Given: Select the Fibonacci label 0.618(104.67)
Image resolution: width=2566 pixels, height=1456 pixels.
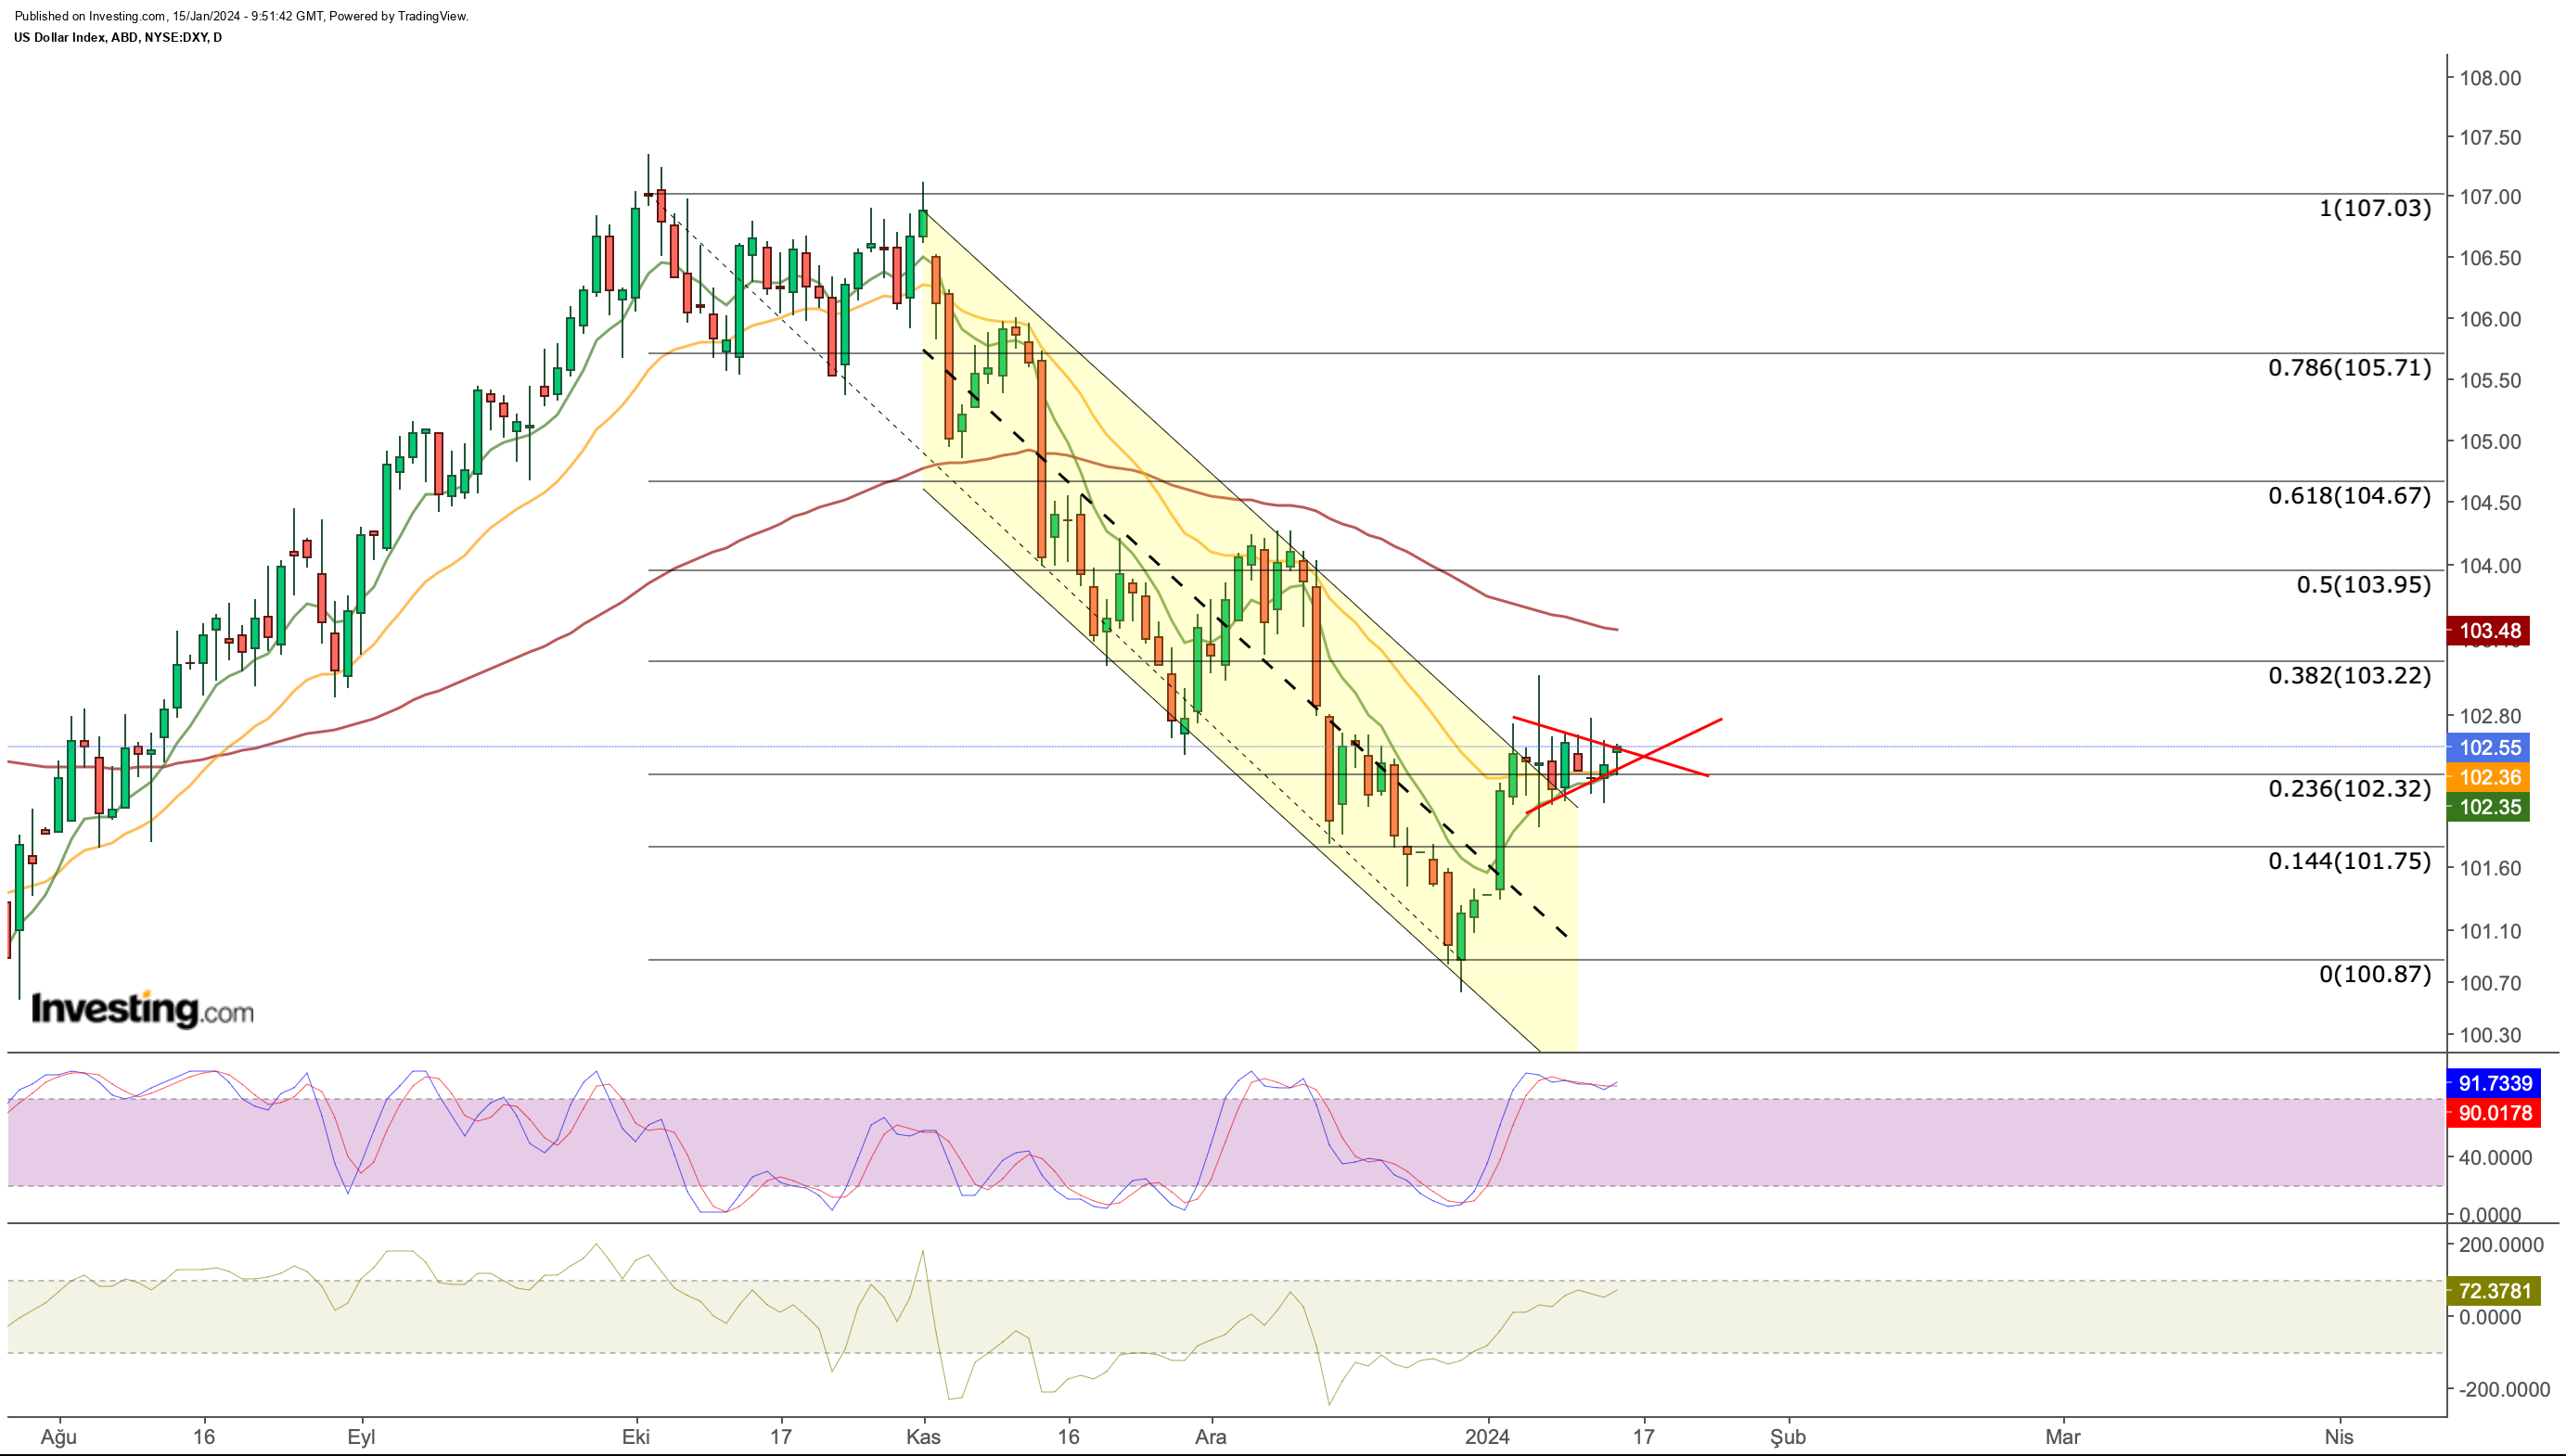Looking at the screenshot, I should [x=2349, y=495].
